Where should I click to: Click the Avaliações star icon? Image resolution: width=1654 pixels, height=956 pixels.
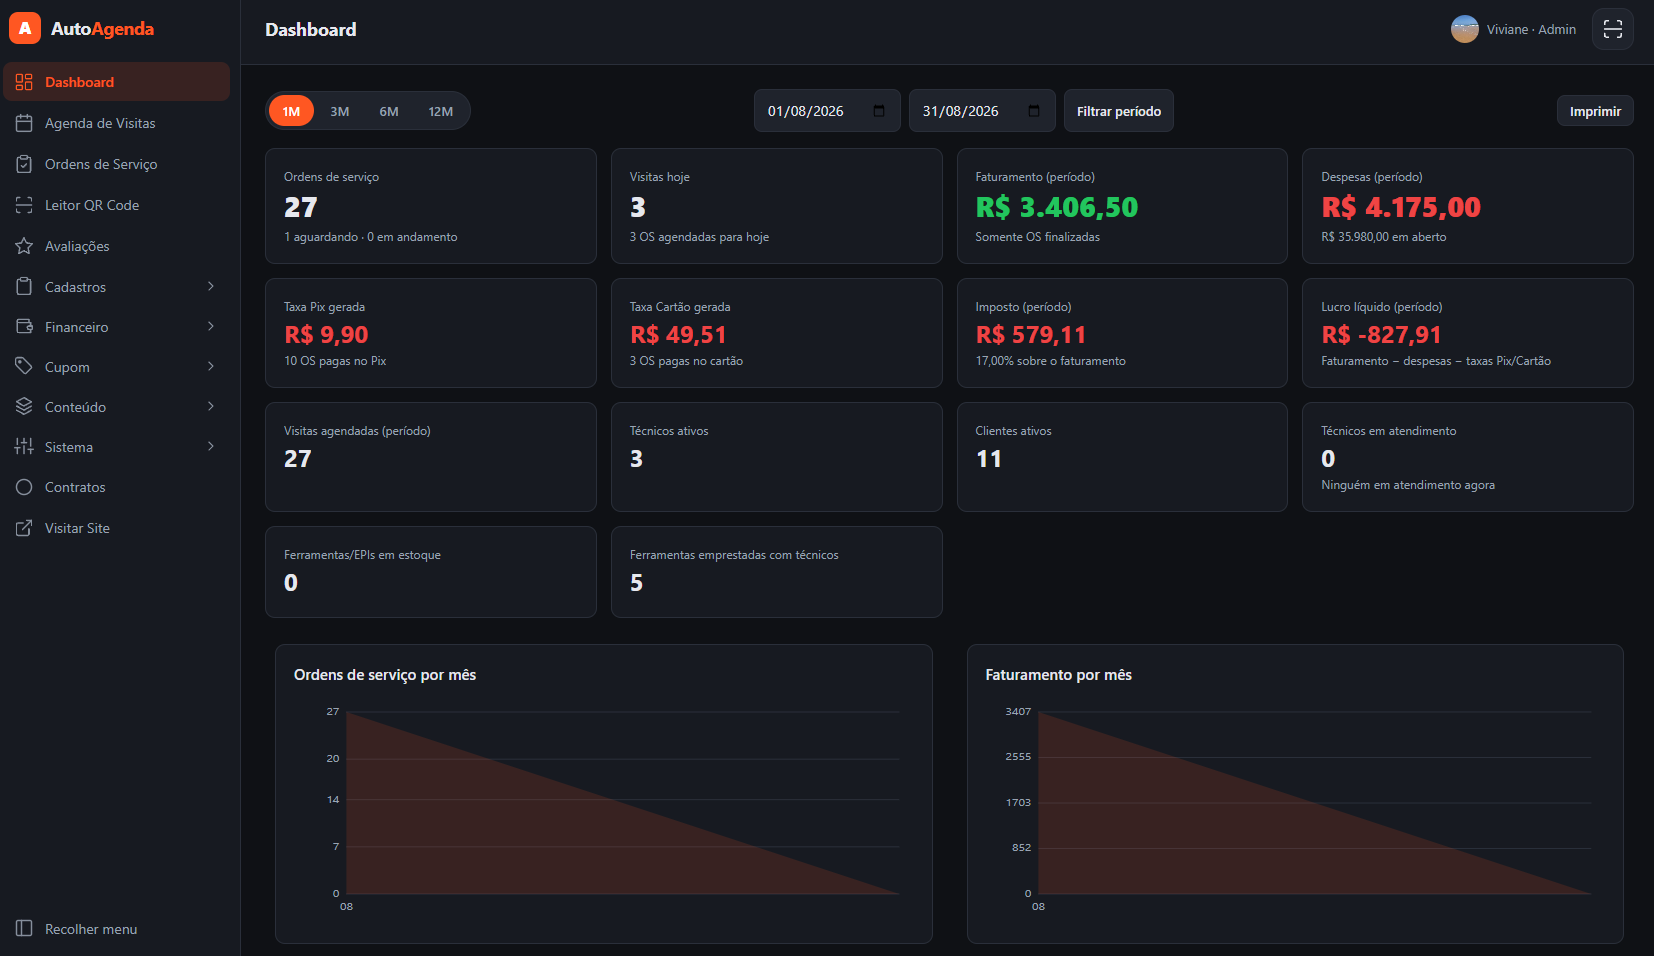tap(24, 246)
